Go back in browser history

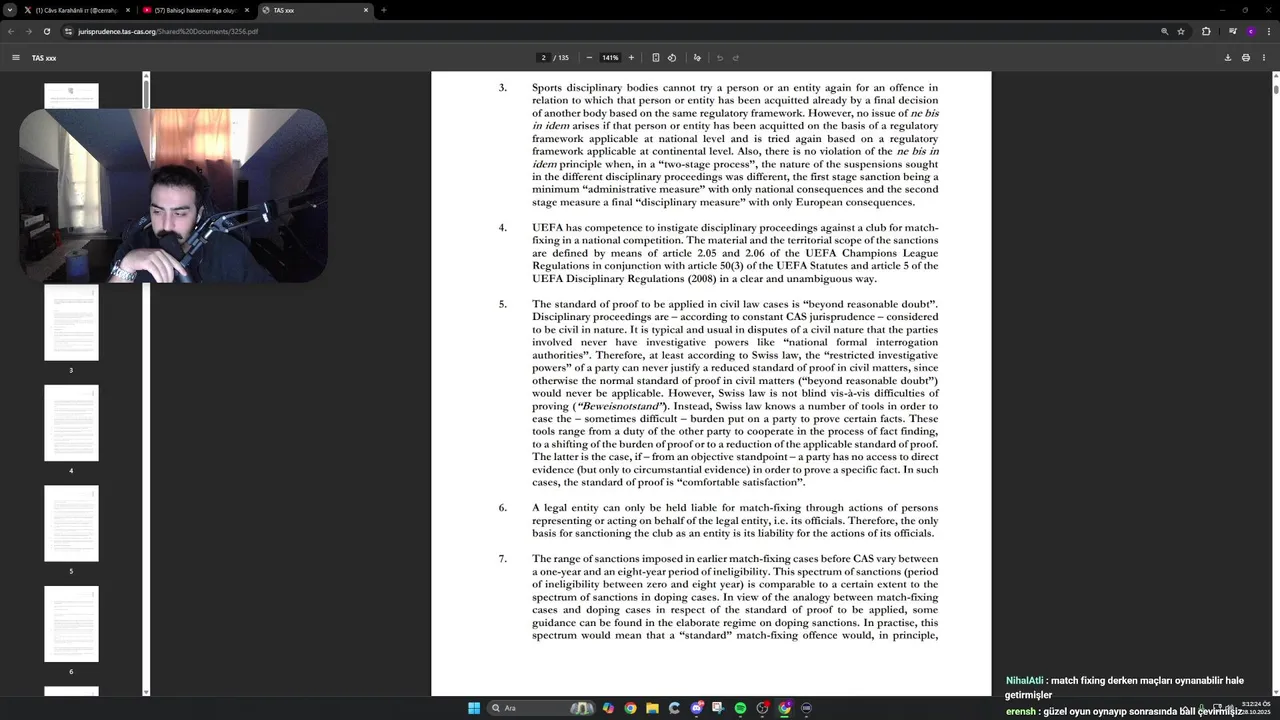11,31
